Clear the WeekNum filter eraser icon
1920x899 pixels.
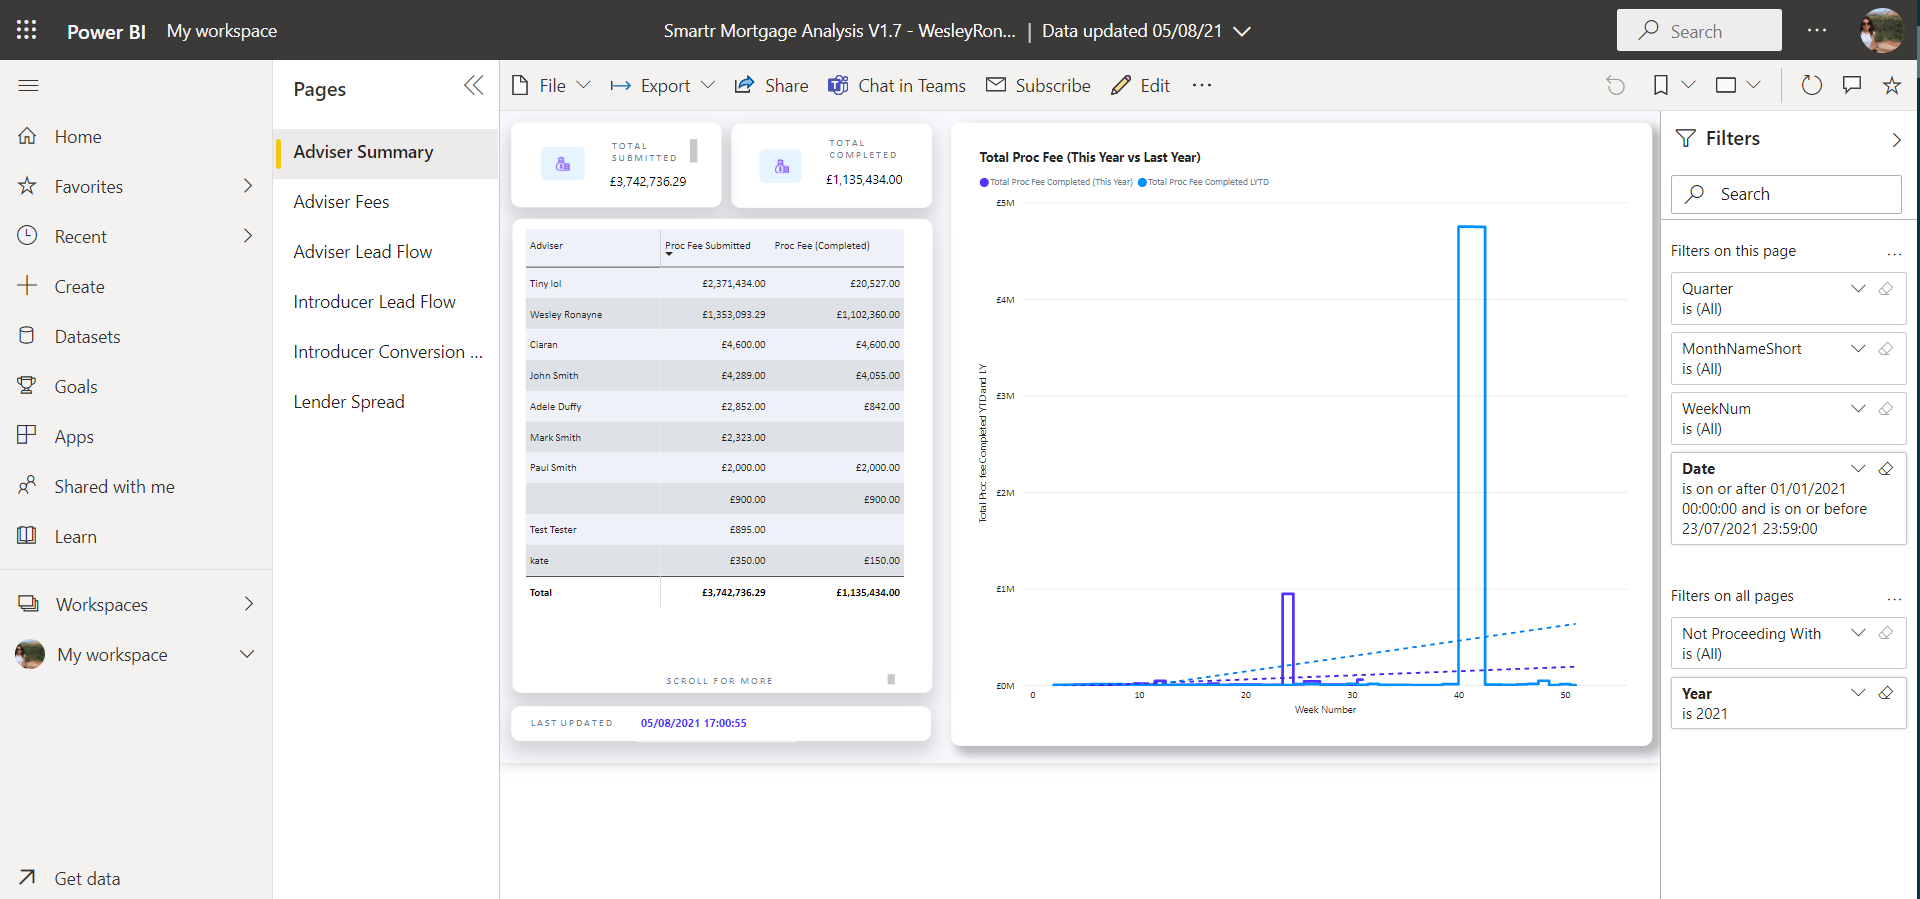(x=1885, y=409)
